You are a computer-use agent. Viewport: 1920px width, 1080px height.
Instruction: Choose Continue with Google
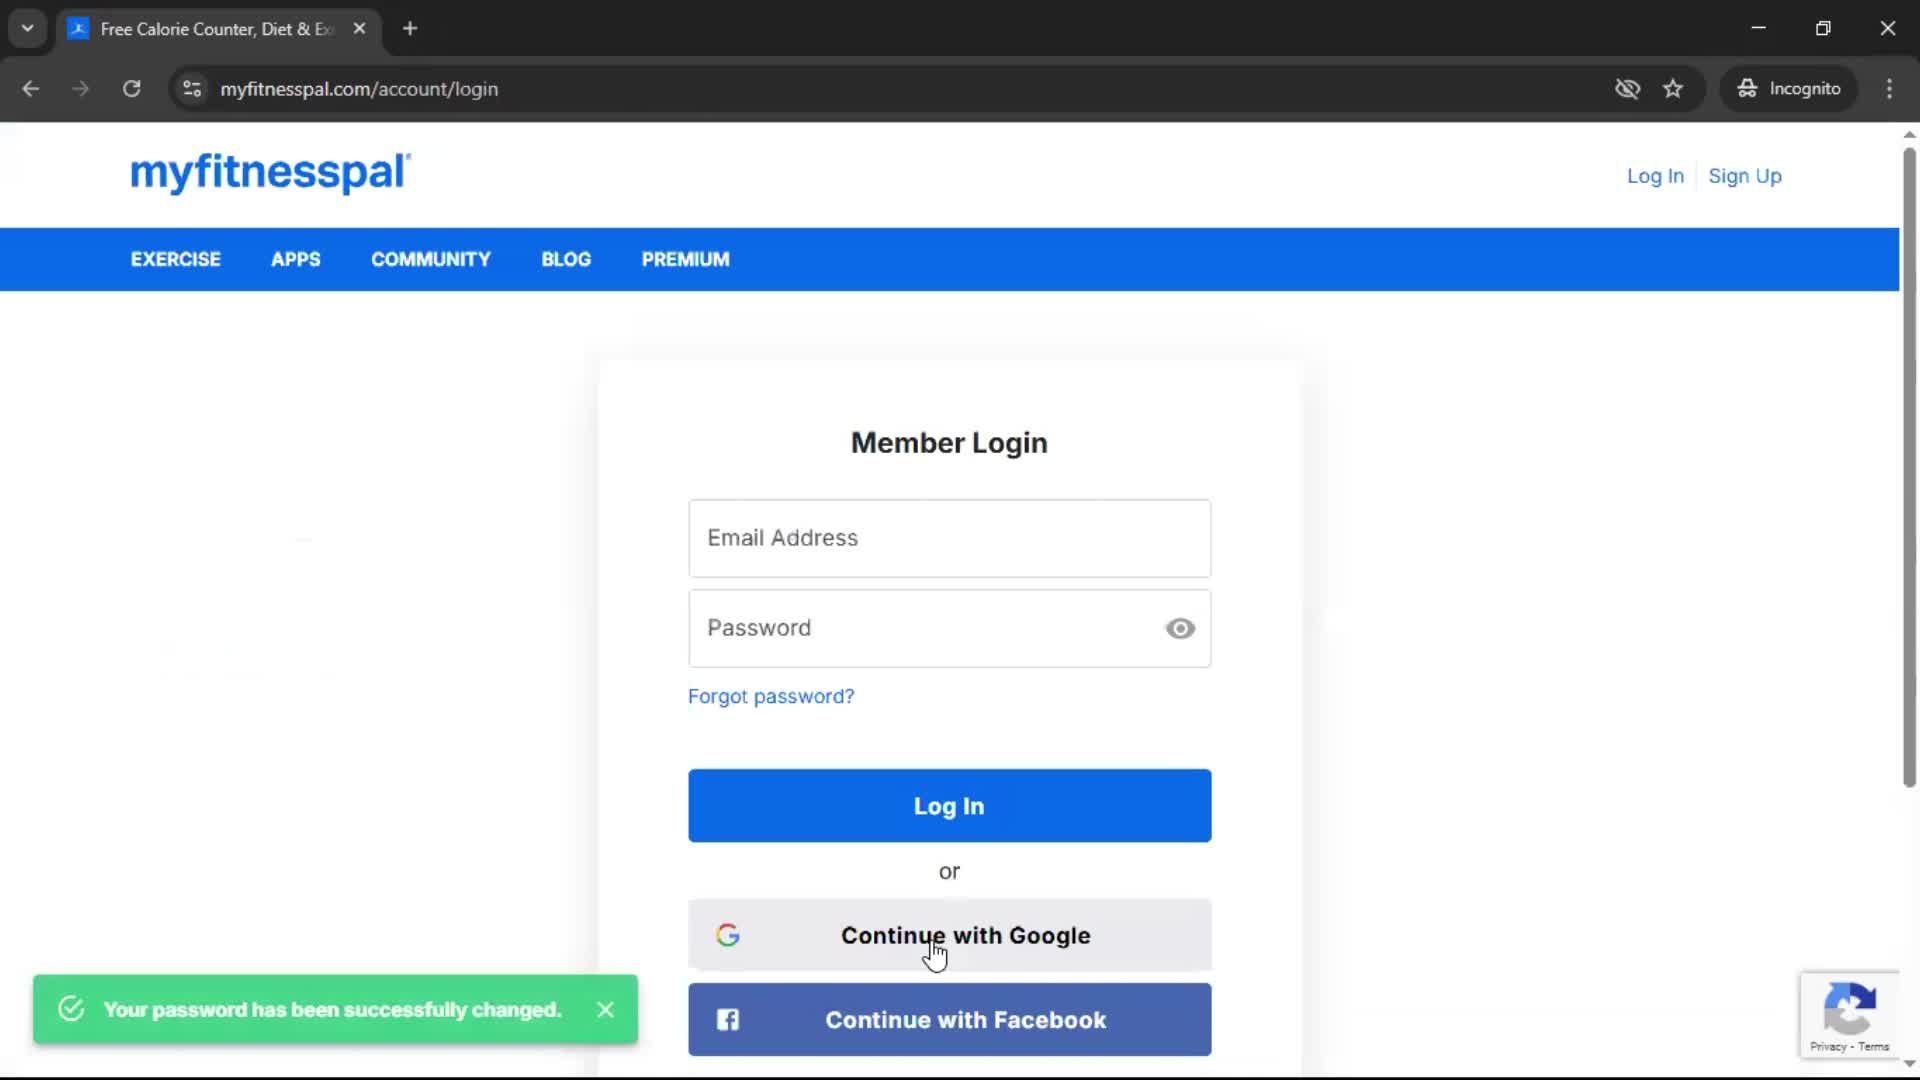point(949,935)
